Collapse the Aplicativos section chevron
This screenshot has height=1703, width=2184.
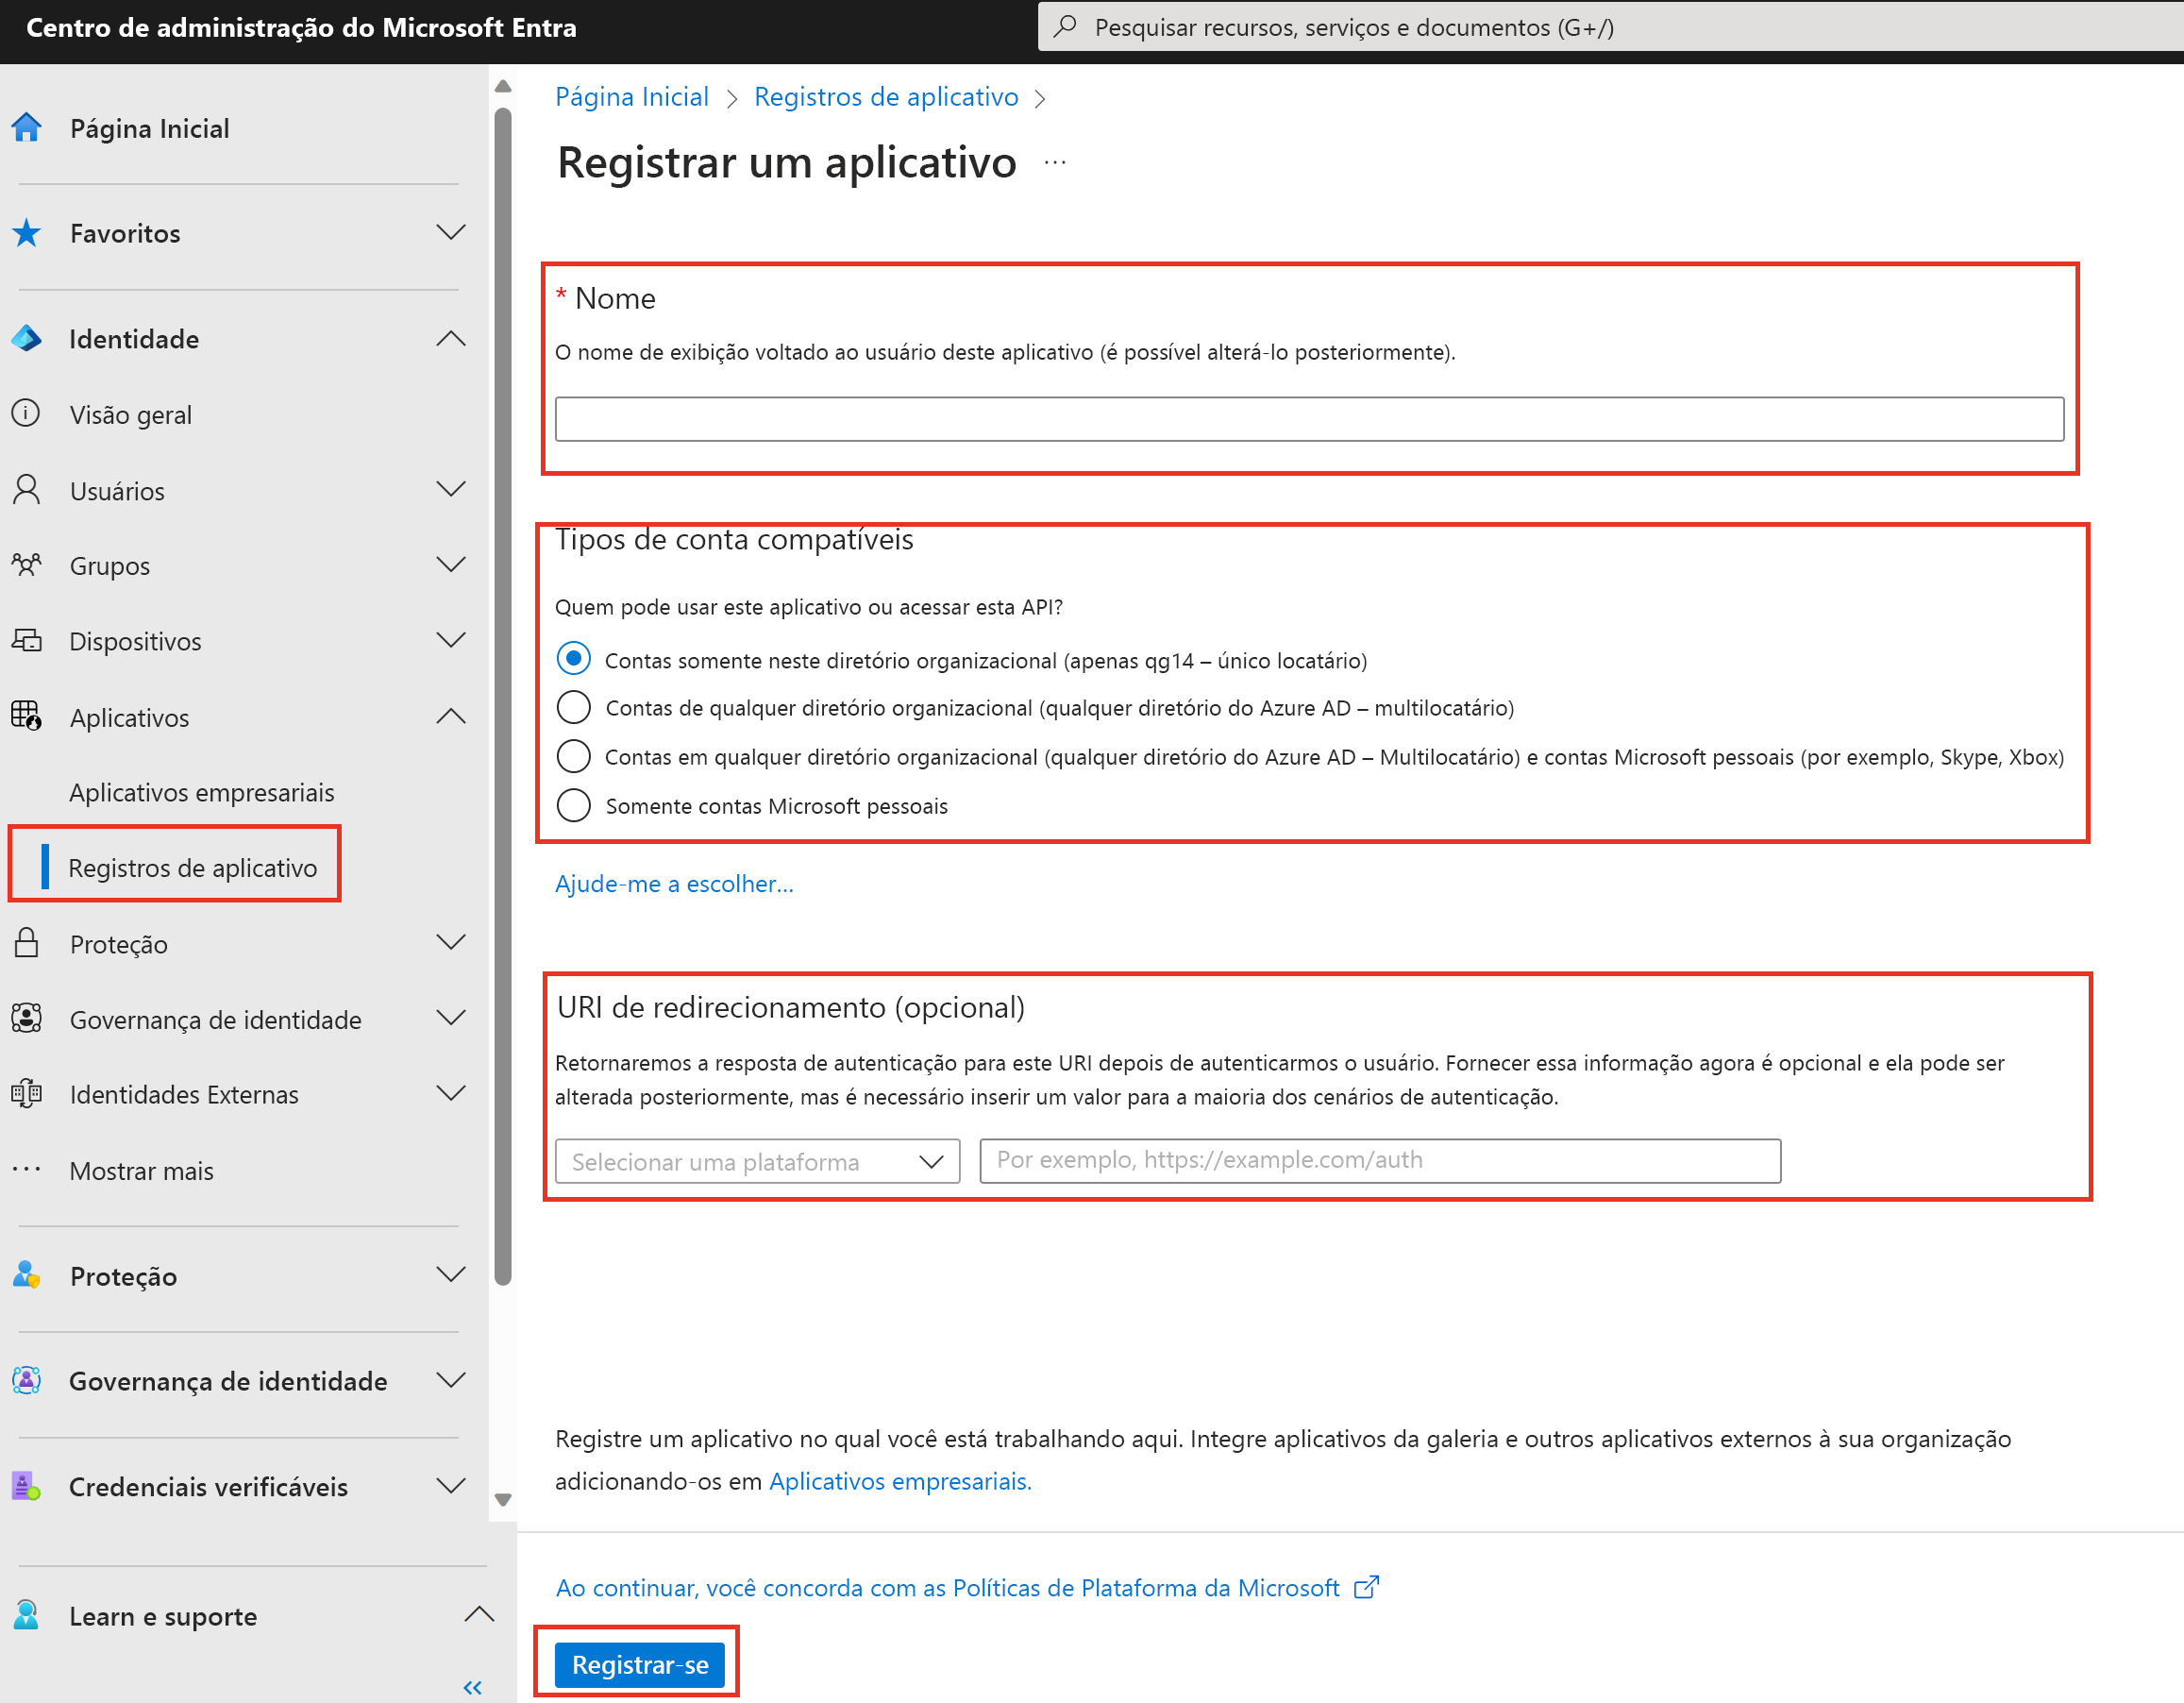(x=452, y=716)
